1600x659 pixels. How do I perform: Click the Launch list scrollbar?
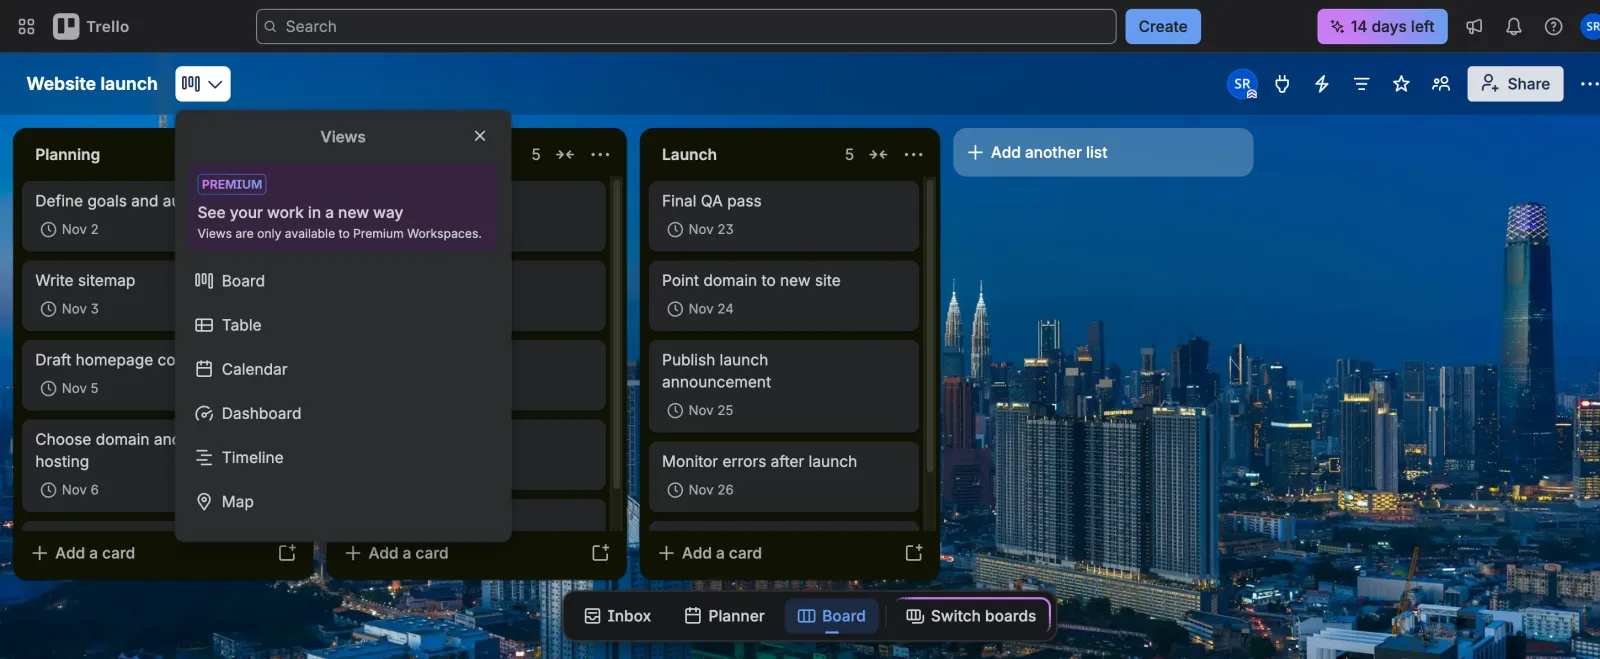pos(930,325)
